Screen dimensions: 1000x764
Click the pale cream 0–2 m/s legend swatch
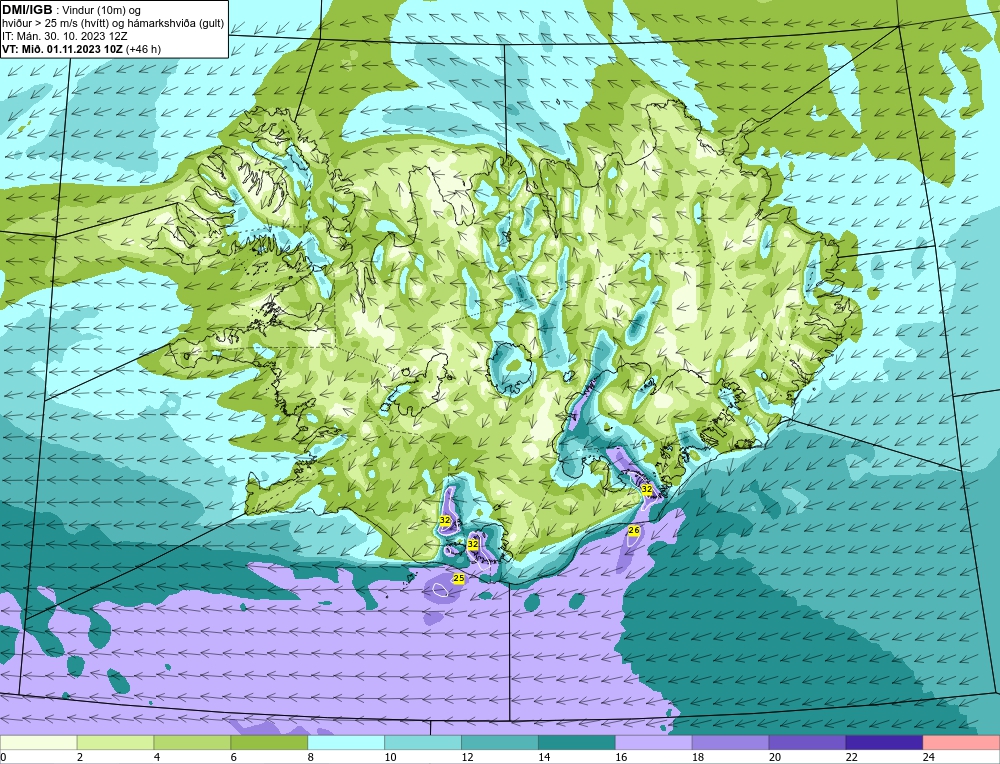point(38,743)
